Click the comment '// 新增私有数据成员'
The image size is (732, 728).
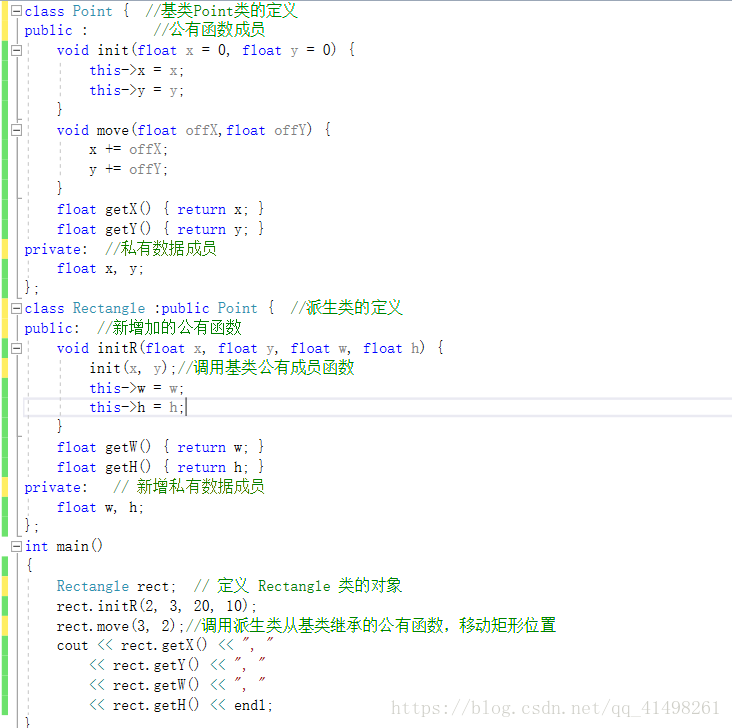click(x=189, y=487)
